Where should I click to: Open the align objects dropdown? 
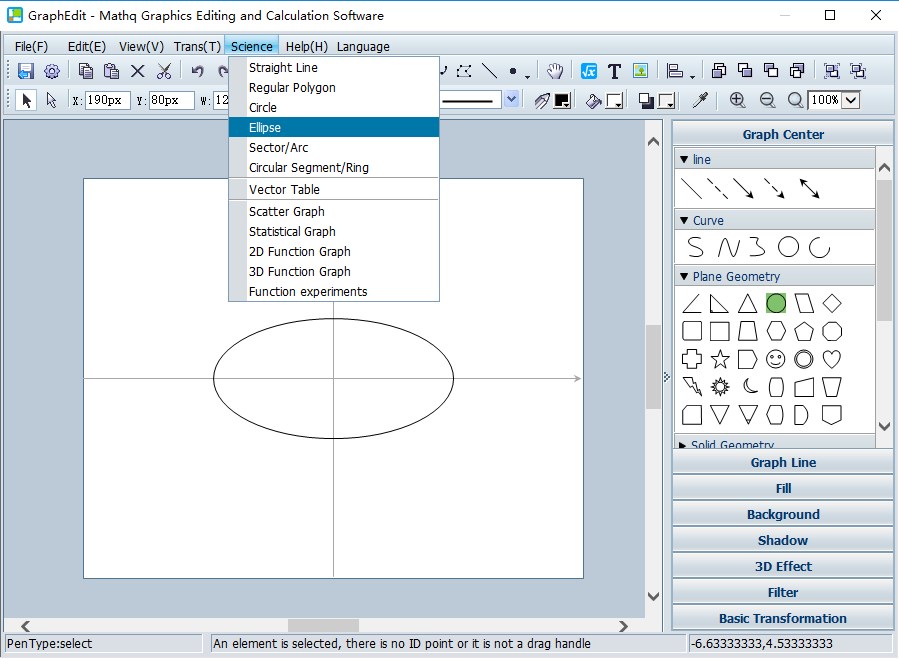click(x=692, y=76)
